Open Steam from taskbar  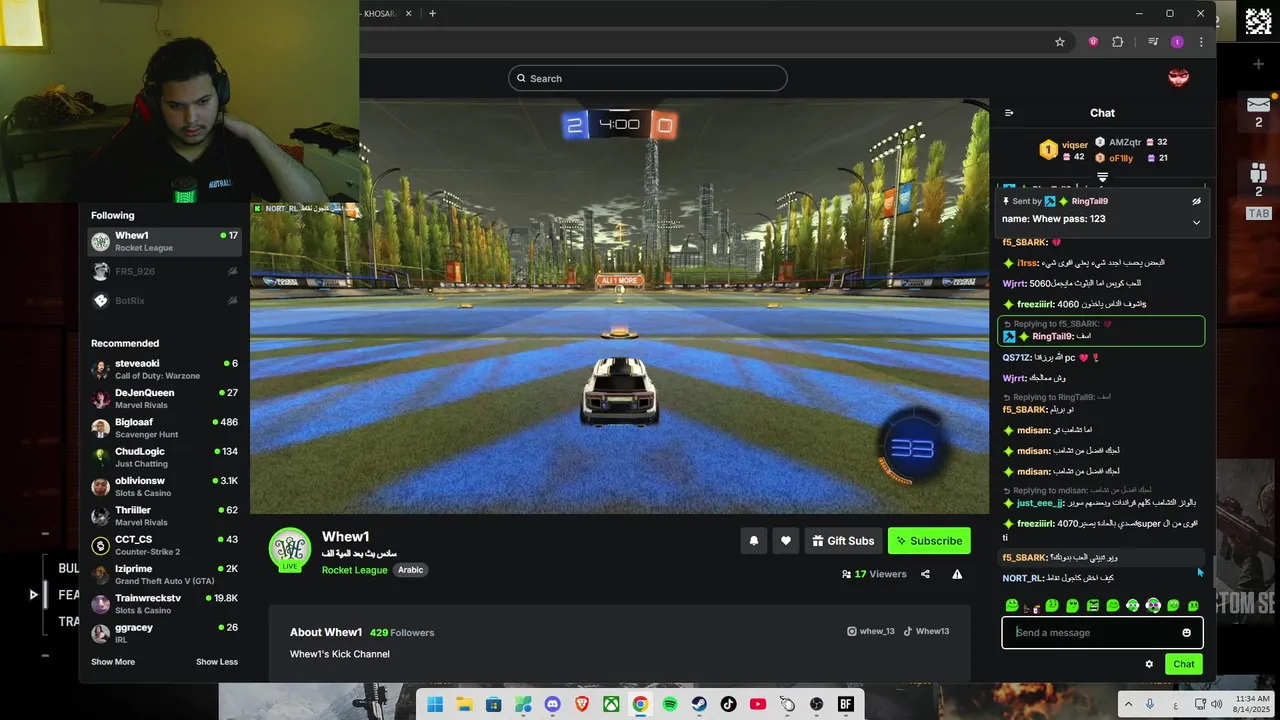tap(699, 705)
